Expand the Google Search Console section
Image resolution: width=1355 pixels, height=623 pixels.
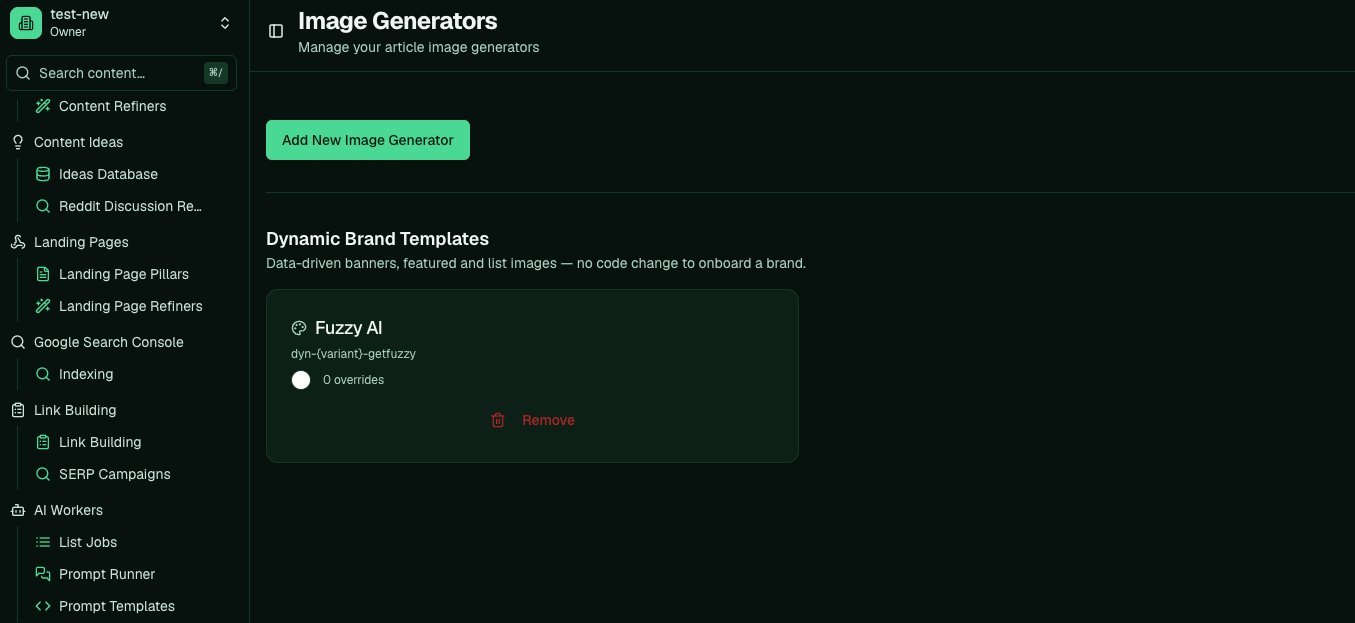point(109,342)
